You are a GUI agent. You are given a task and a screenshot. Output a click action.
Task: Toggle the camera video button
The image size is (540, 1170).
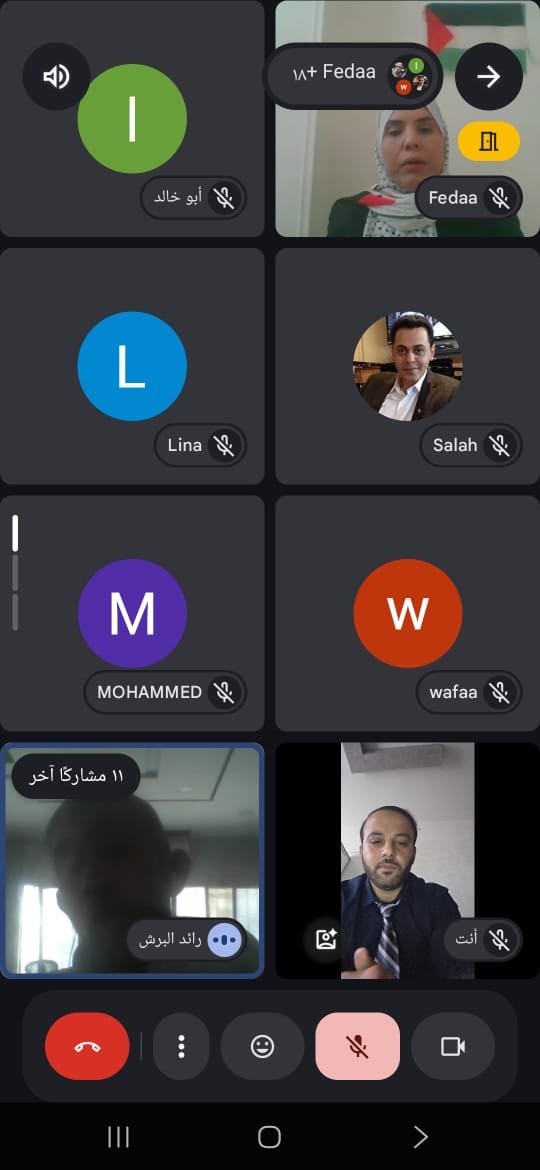click(453, 1046)
